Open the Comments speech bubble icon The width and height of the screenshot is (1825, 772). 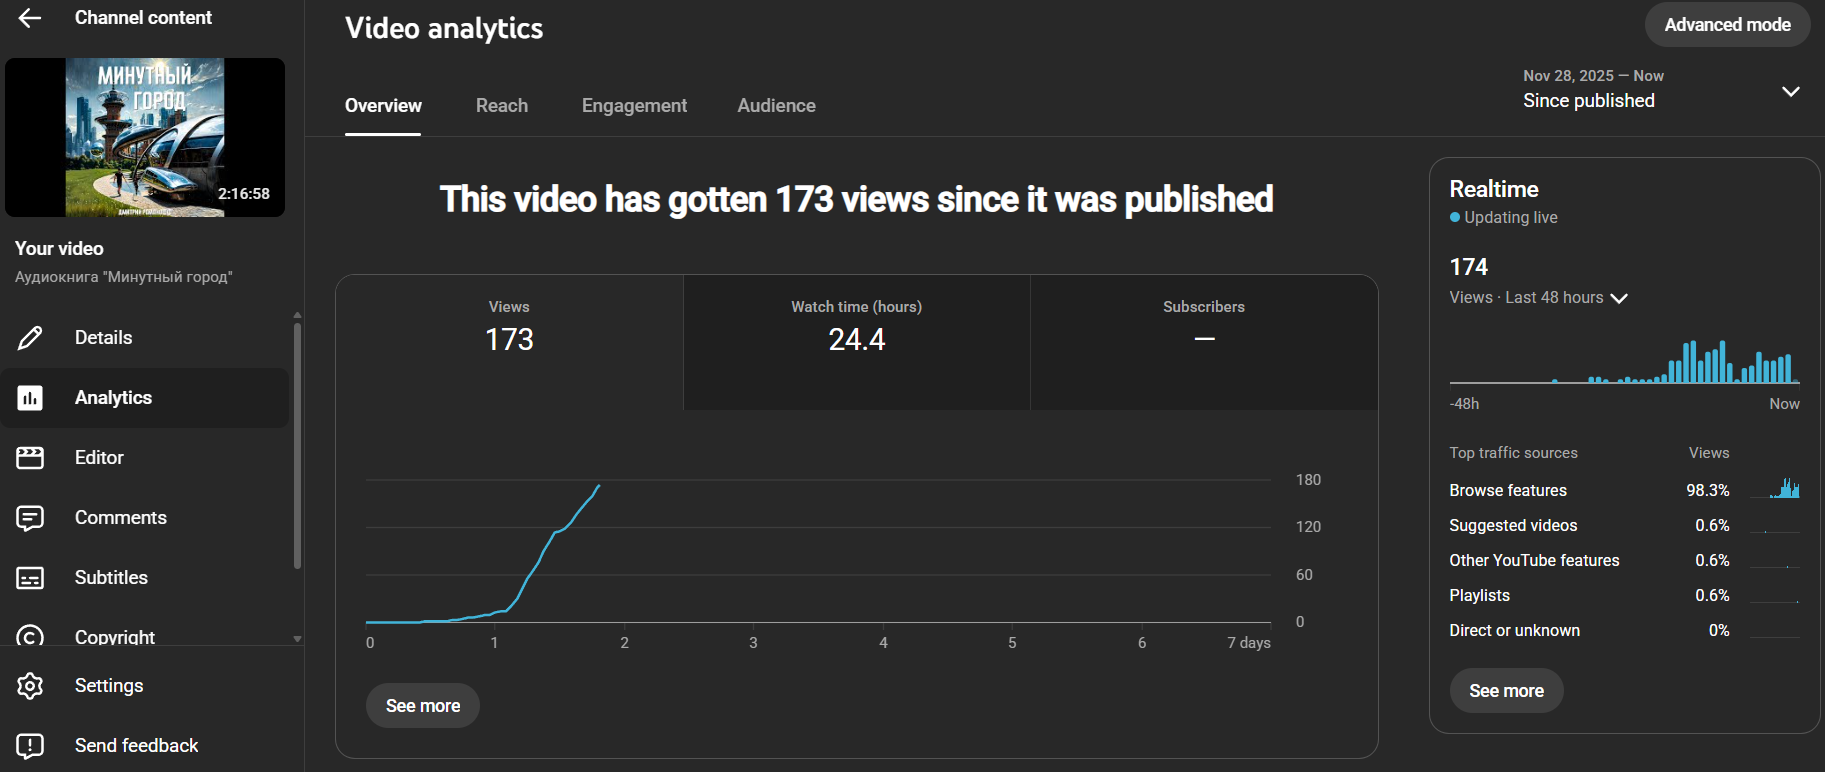30,518
